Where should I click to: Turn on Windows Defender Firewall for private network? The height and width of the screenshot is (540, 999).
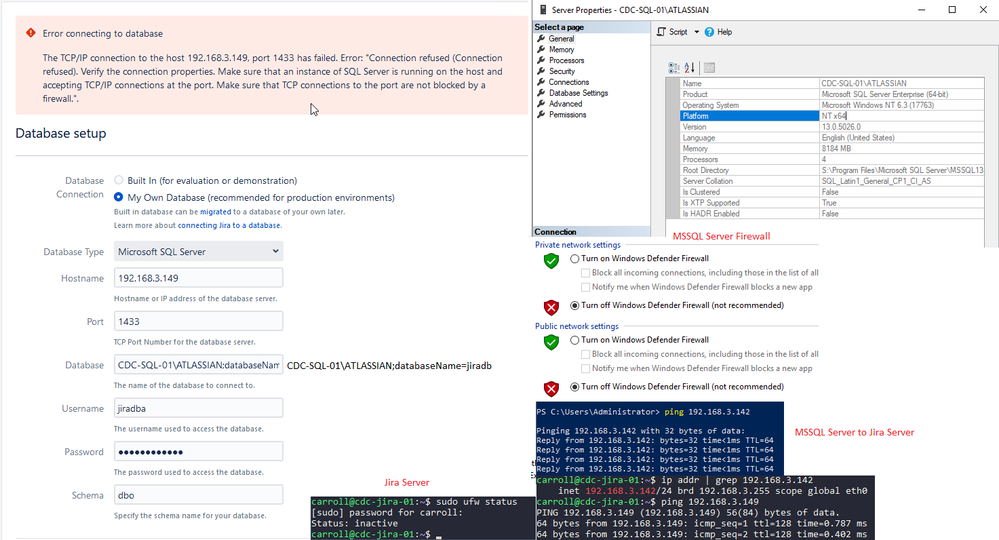tap(575, 259)
